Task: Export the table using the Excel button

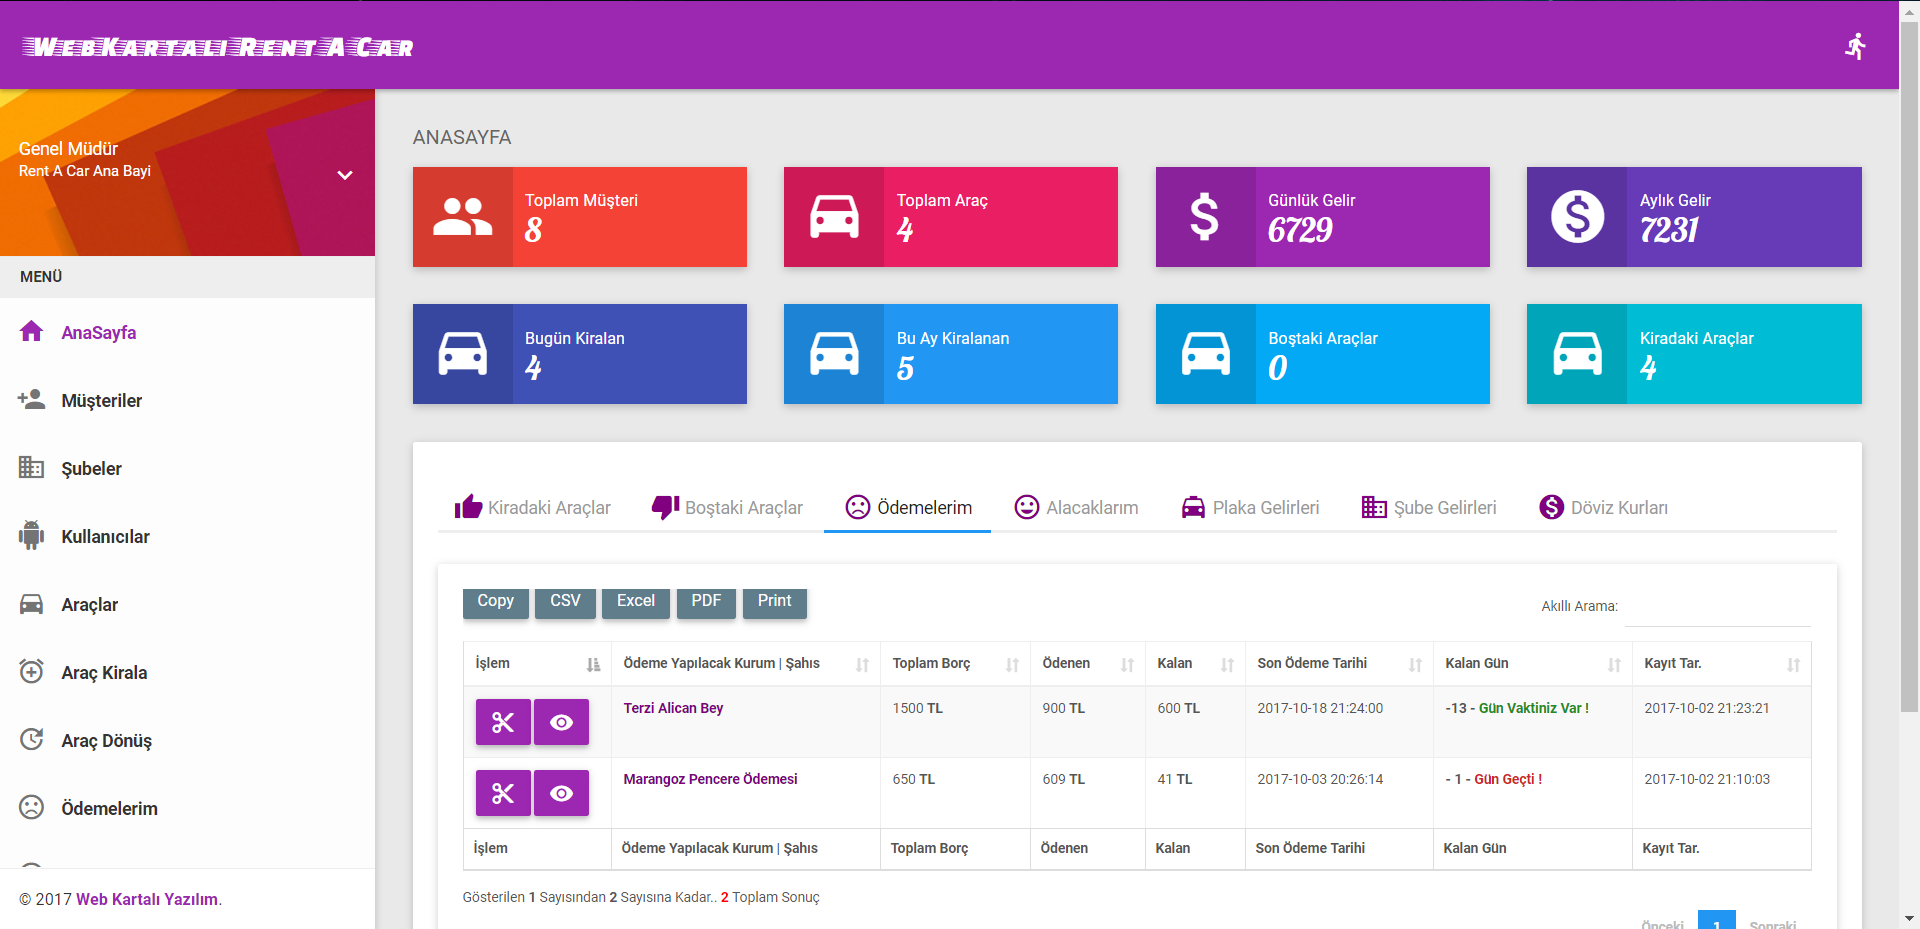Action: click(636, 602)
